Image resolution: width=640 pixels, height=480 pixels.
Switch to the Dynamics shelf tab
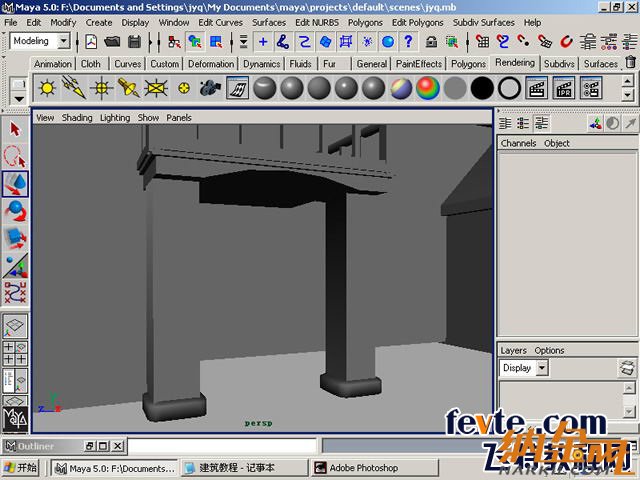[x=261, y=64]
